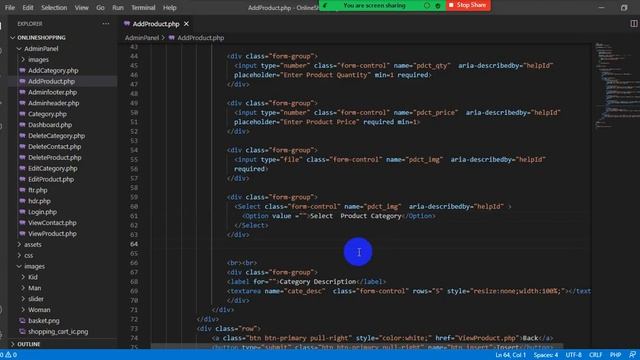Click line number 59 in gutter

tap(134, 197)
